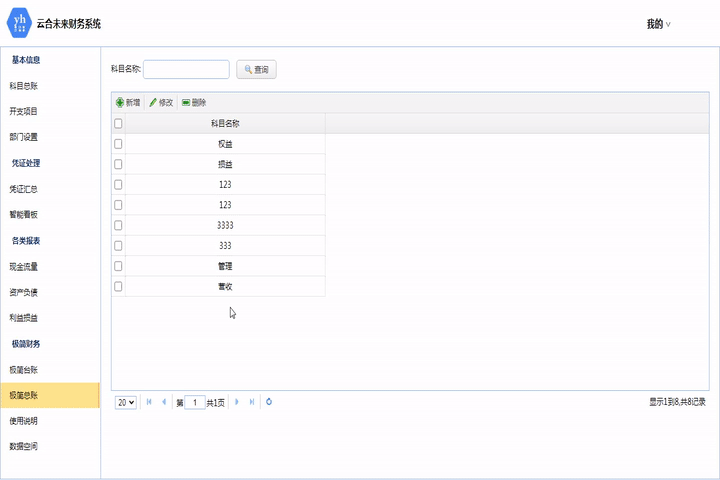Expand the 我的 user menu
The height and width of the screenshot is (480, 720).
(x=658, y=24)
